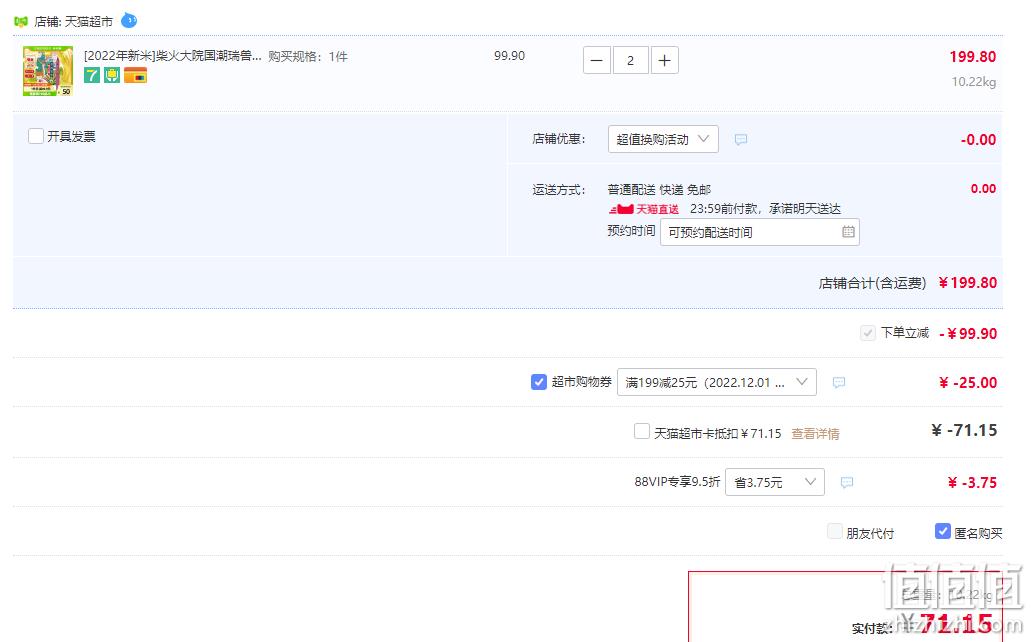Click the yellow shield guarantee badge icon
This screenshot has width=1032, height=642.
(x=112, y=75)
